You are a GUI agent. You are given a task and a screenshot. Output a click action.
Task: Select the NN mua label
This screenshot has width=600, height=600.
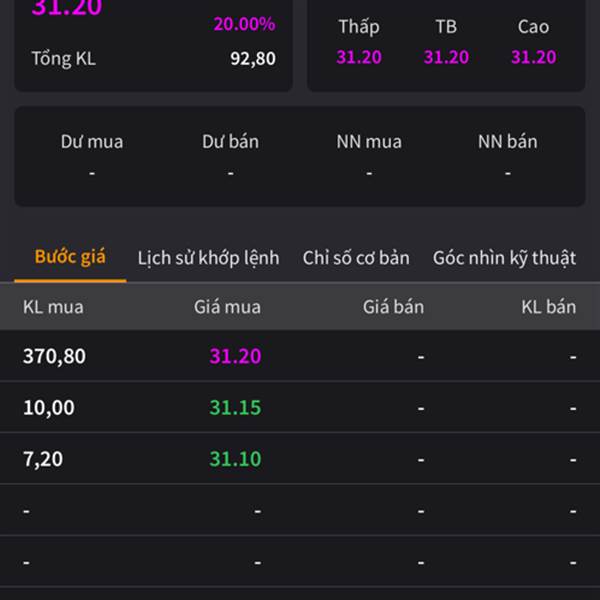pyautogui.click(x=369, y=142)
